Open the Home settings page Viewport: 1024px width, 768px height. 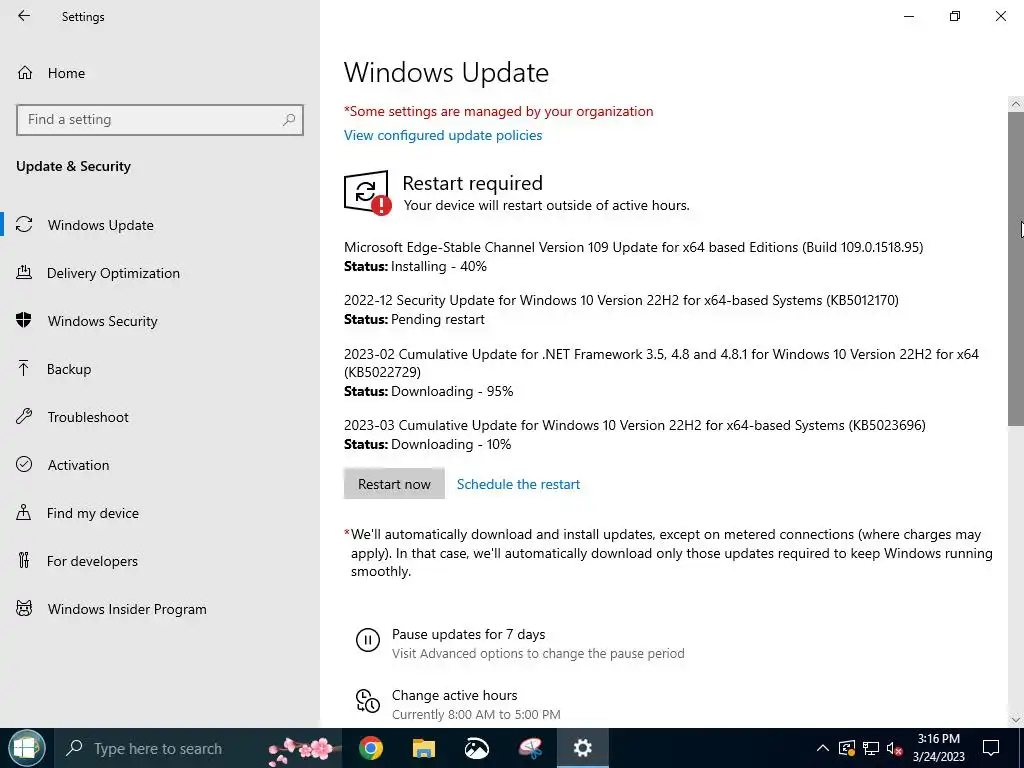point(66,73)
